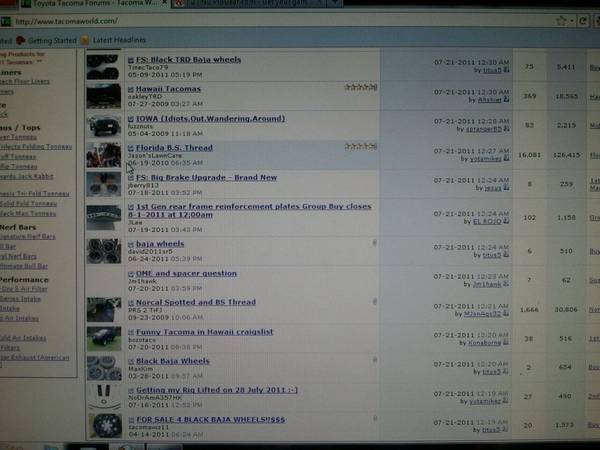Click the post icon beside OME and spacer question
The height and width of the screenshot is (450, 600).
(130, 274)
